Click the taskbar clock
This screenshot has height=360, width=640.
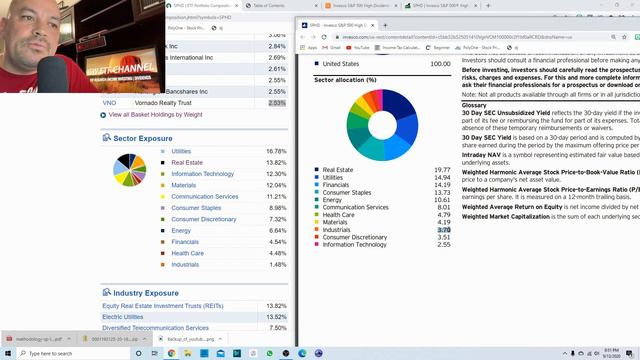pyautogui.click(x=612, y=353)
